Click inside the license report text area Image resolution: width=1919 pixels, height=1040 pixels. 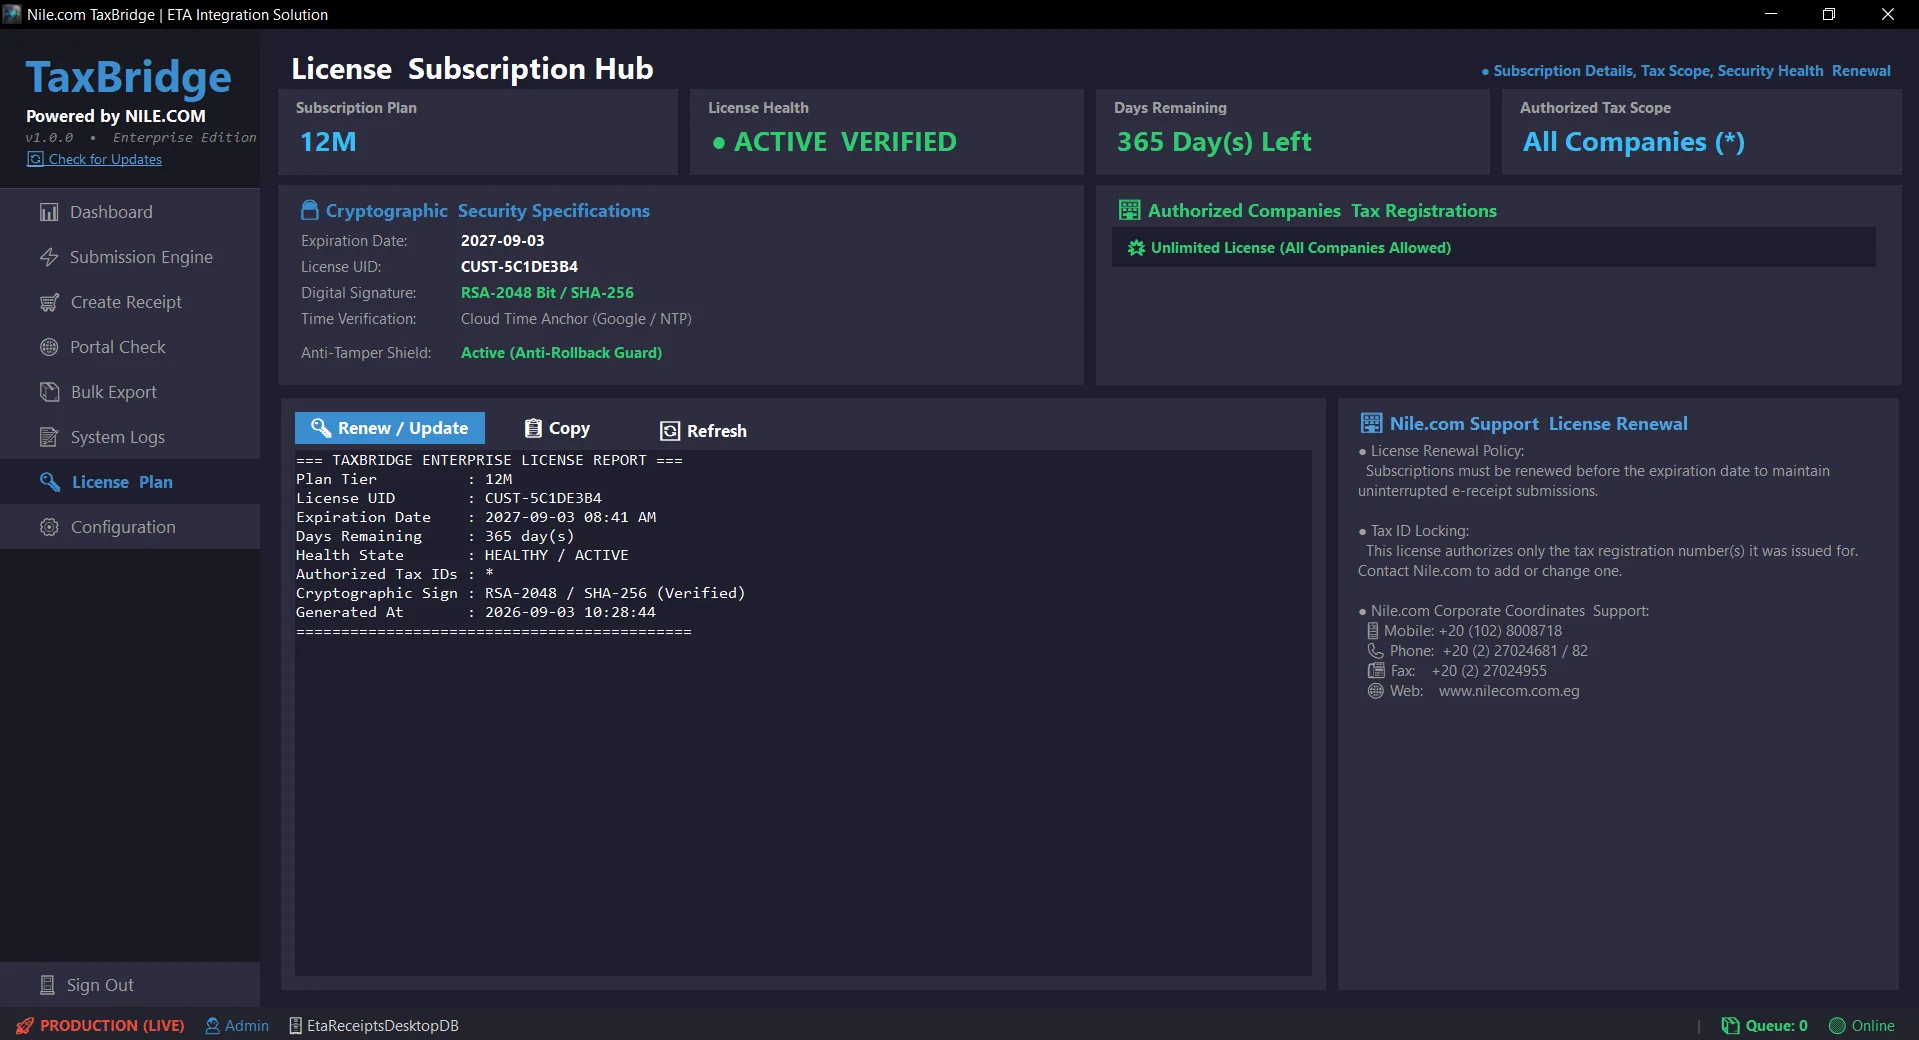pos(803,712)
